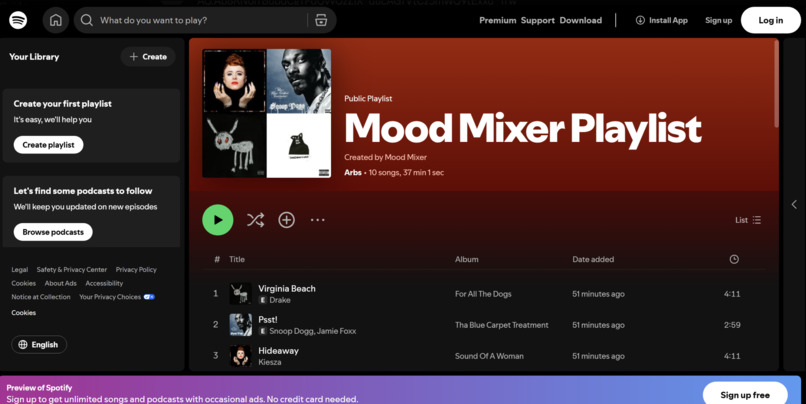
Task: Open Drake artist link
Action: pos(280,300)
